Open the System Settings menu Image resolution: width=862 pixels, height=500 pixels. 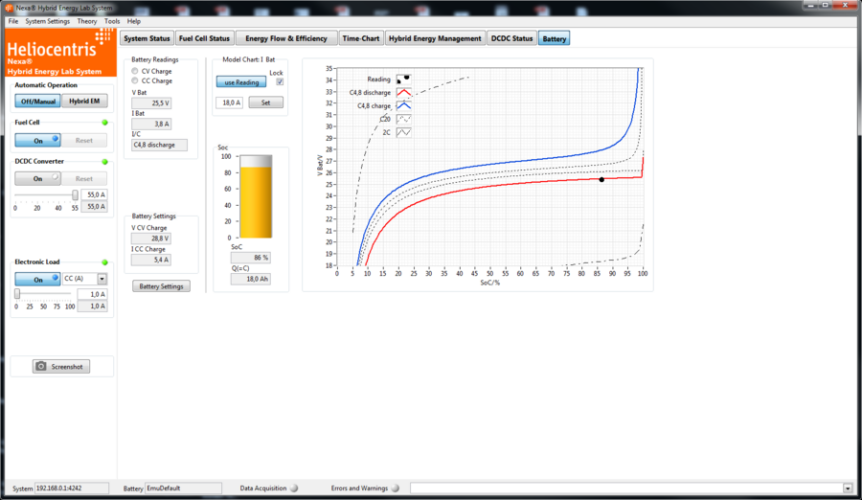click(47, 21)
